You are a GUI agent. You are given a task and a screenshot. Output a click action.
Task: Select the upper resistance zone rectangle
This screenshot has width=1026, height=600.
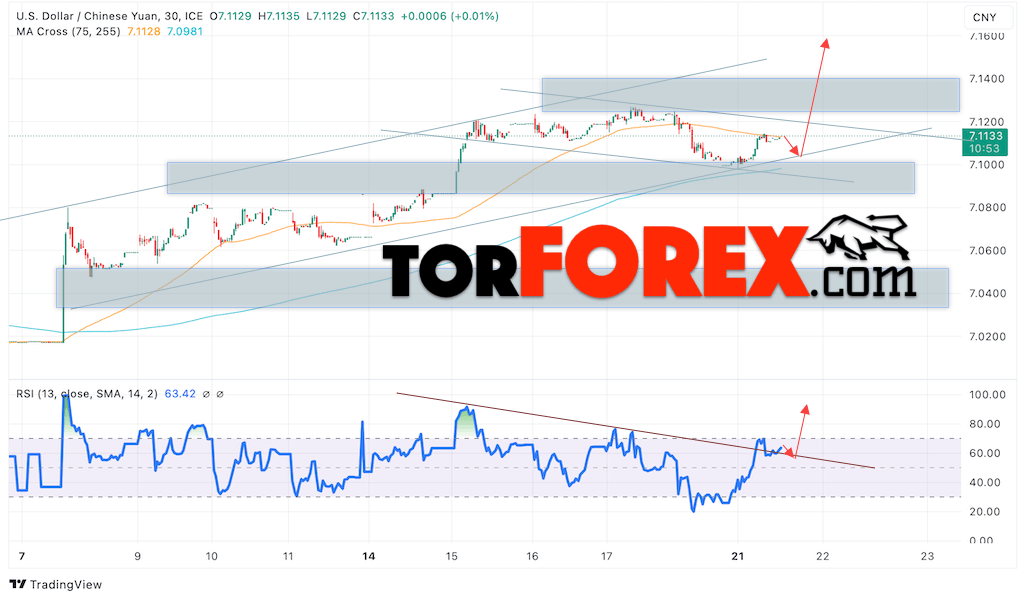[x=750, y=95]
